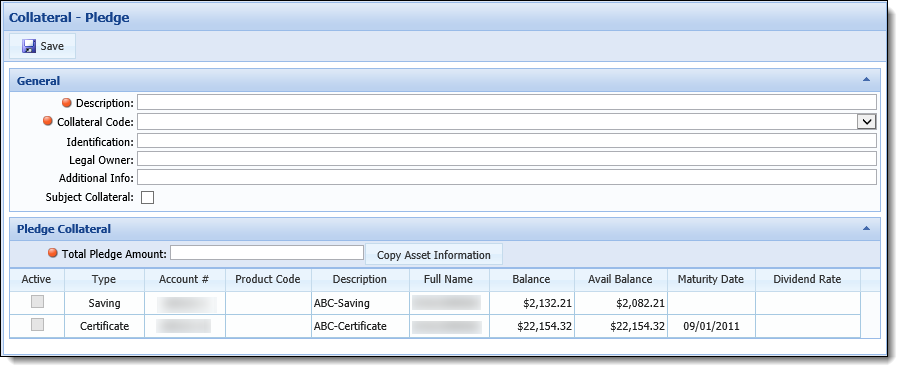Select the Certificate type cell
Viewport: 903px width, 372px height.
[x=104, y=326]
